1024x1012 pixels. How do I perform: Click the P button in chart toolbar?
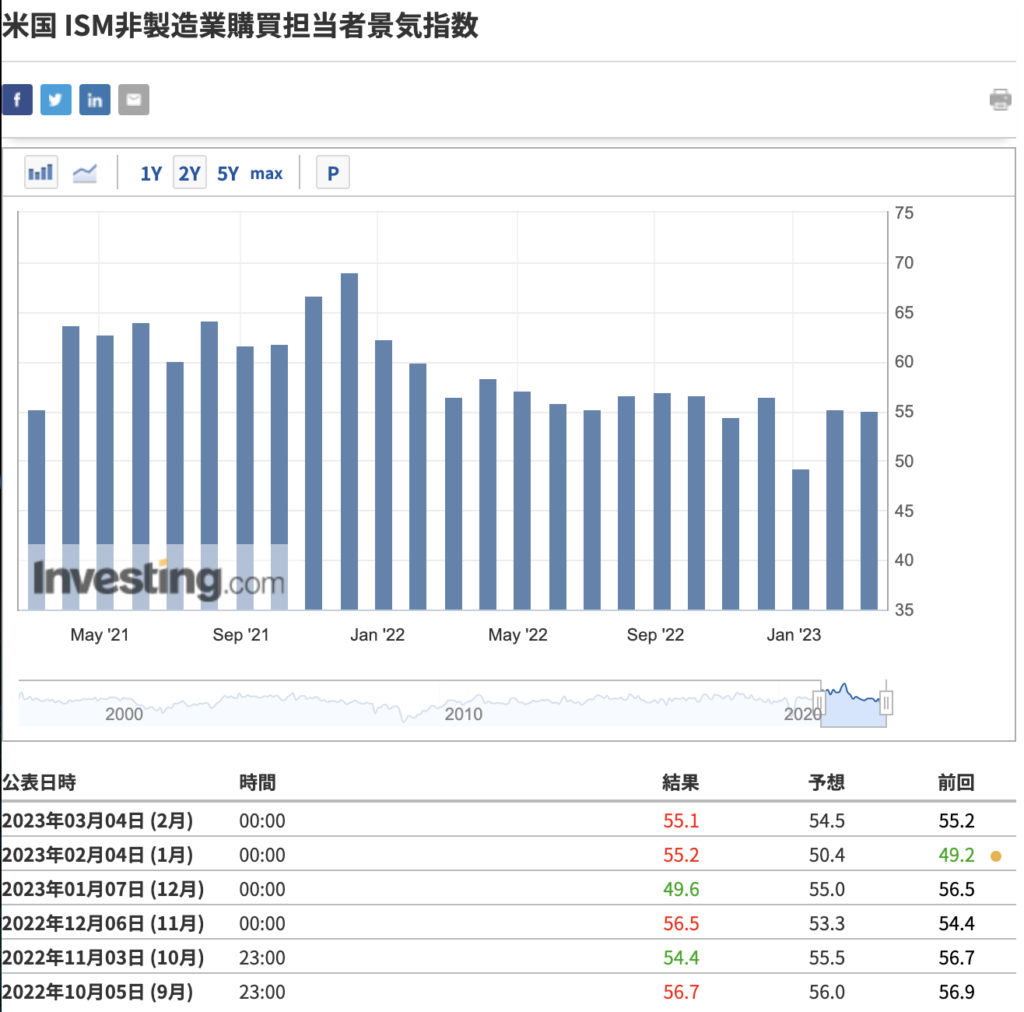[x=333, y=173]
